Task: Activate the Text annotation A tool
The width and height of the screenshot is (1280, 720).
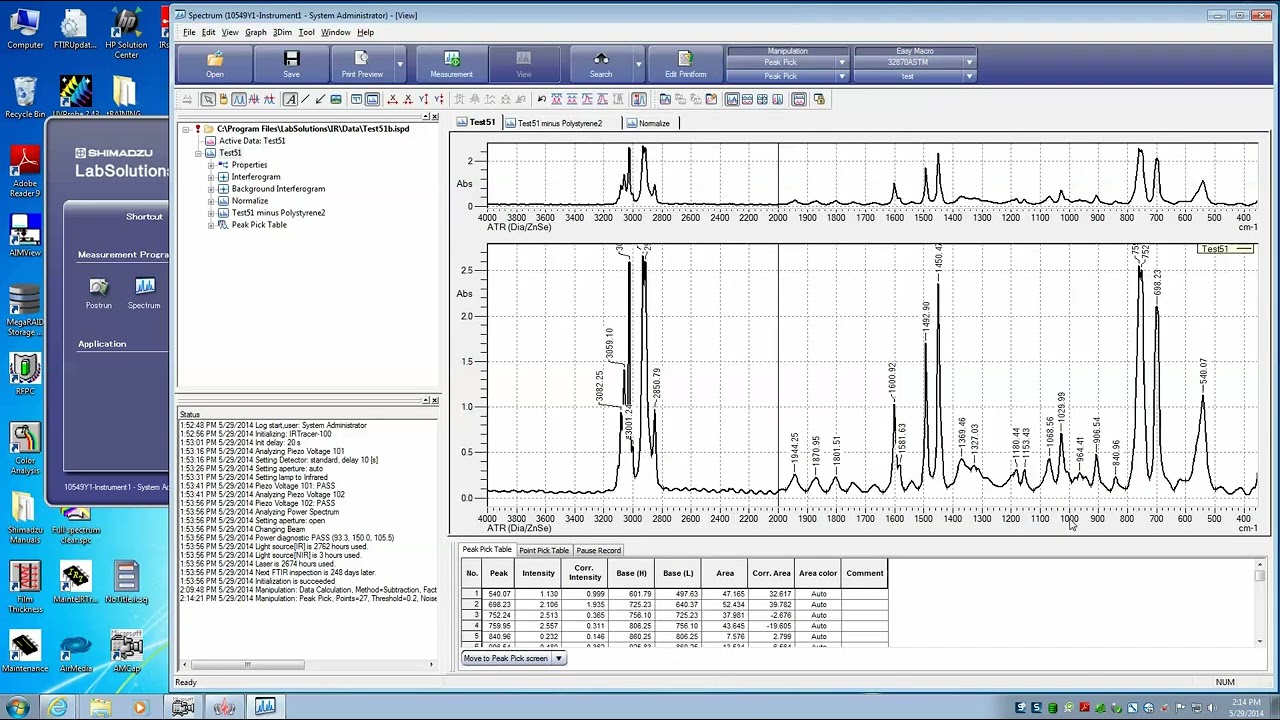Action: point(290,99)
